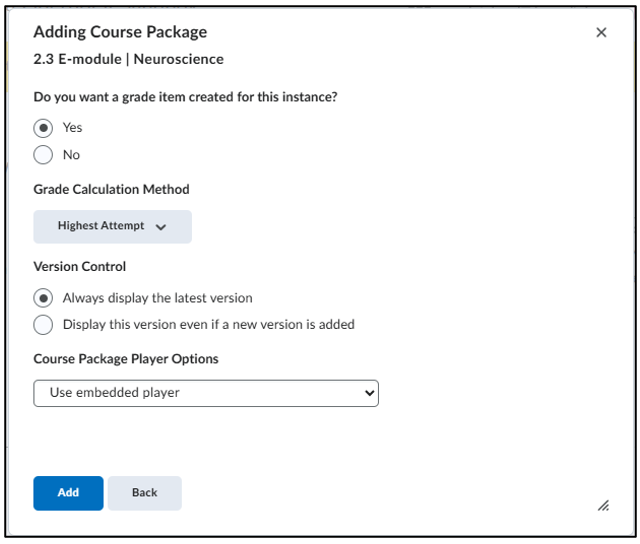Click the grade item question text
The image size is (640, 544).
click(185, 97)
